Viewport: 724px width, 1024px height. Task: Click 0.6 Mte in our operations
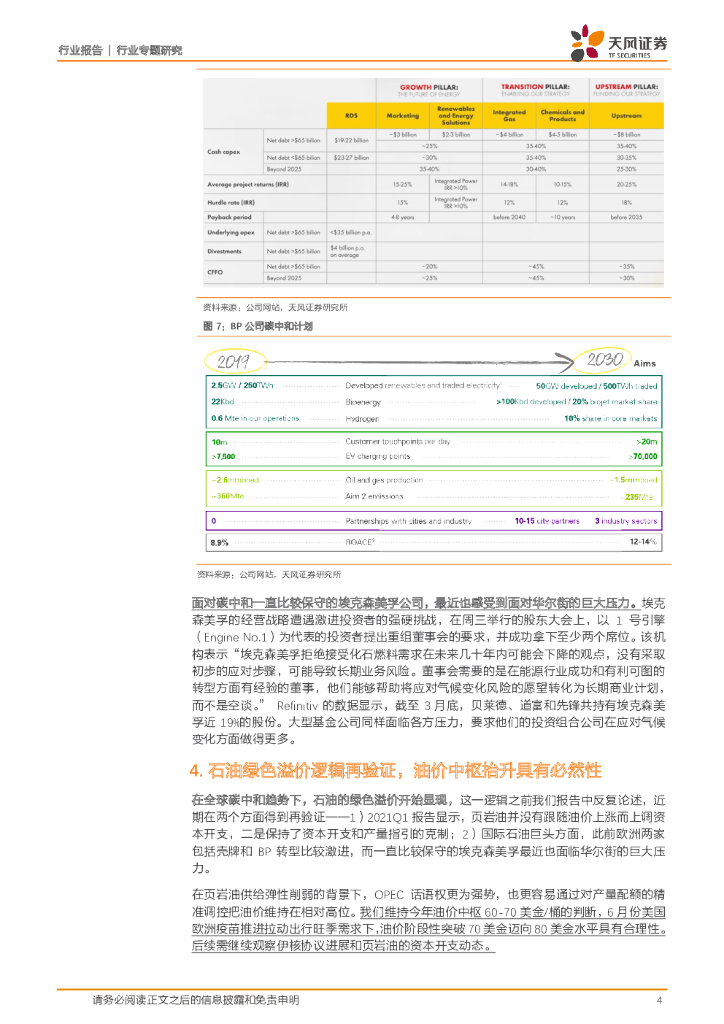click(x=255, y=418)
